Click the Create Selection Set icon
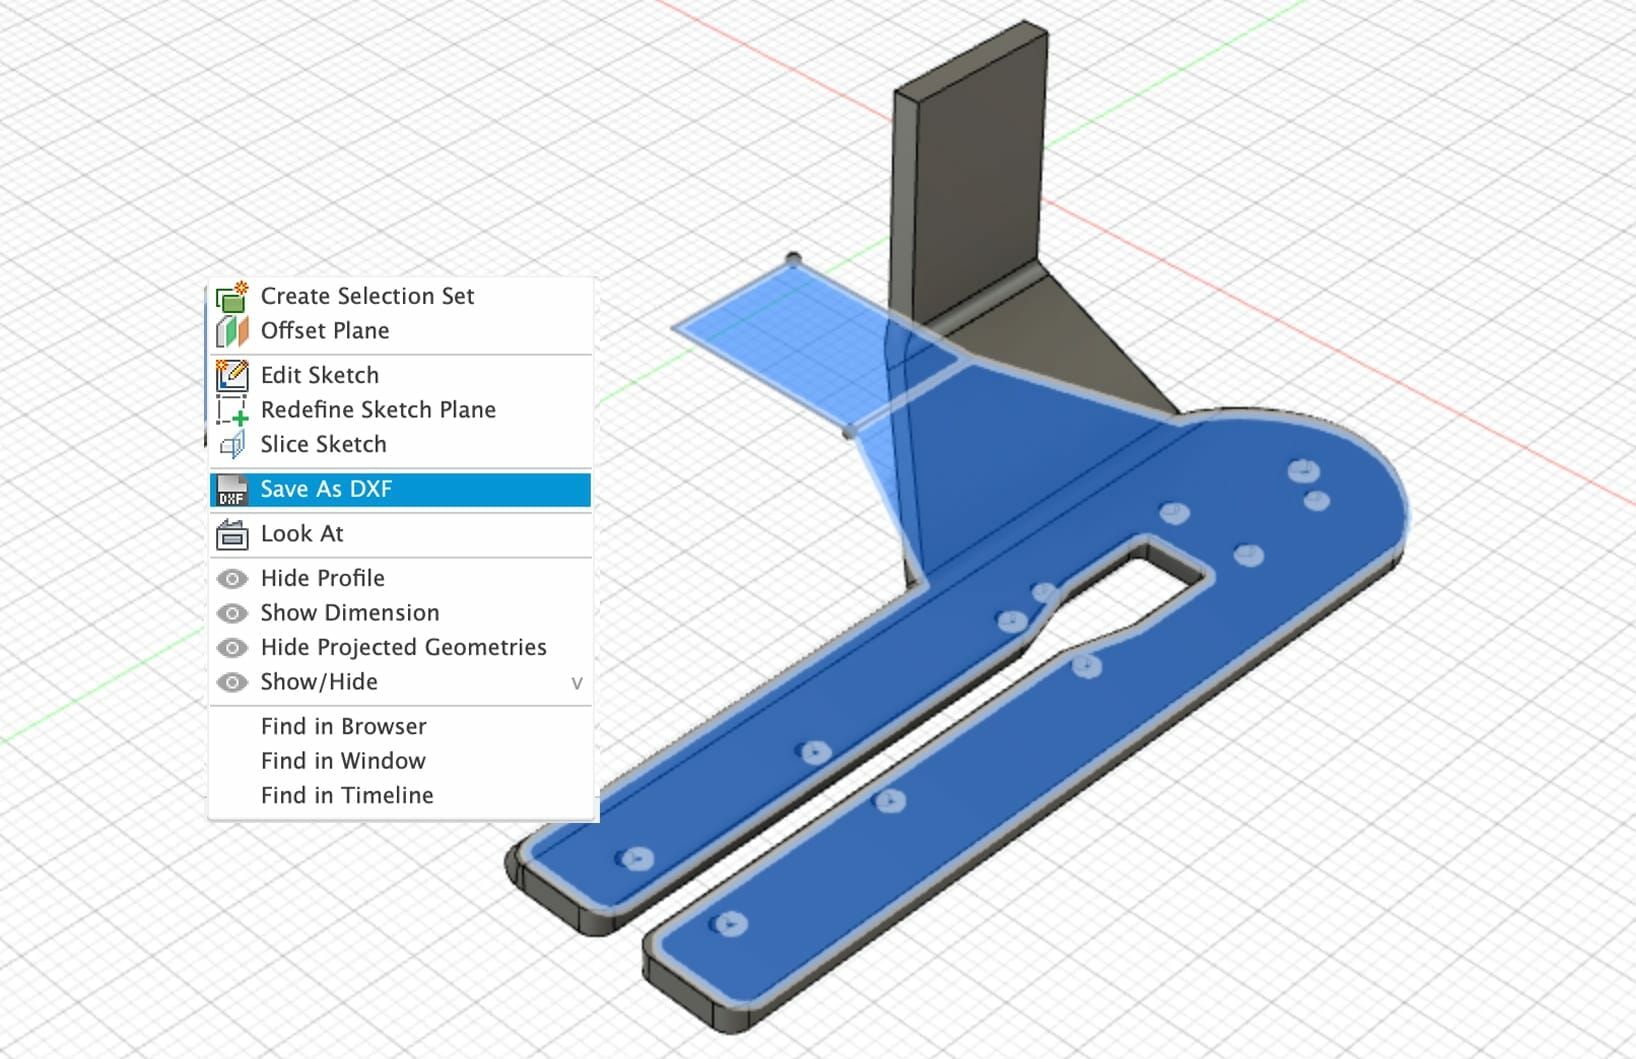The image size is (1636, 1059). [232, 296]
